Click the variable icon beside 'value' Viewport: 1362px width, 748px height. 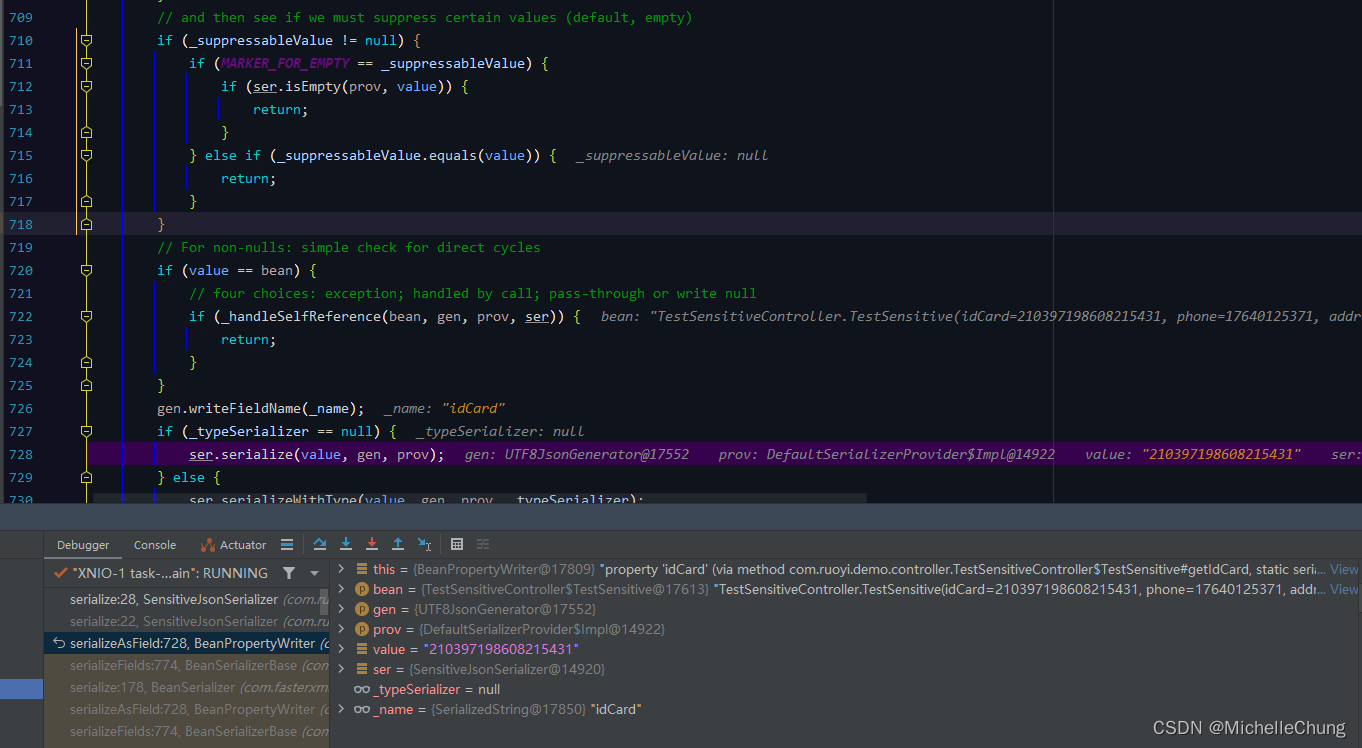(x=362, y=649)
